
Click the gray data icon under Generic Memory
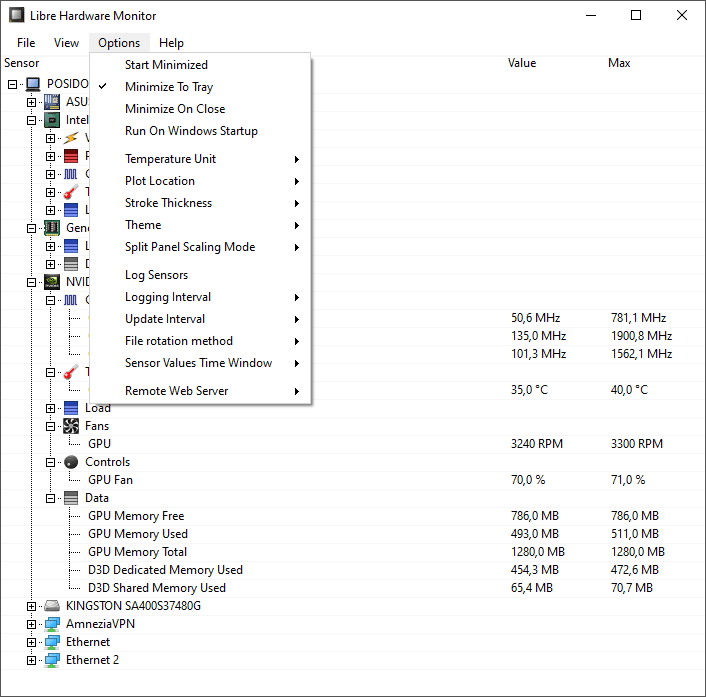71,264
